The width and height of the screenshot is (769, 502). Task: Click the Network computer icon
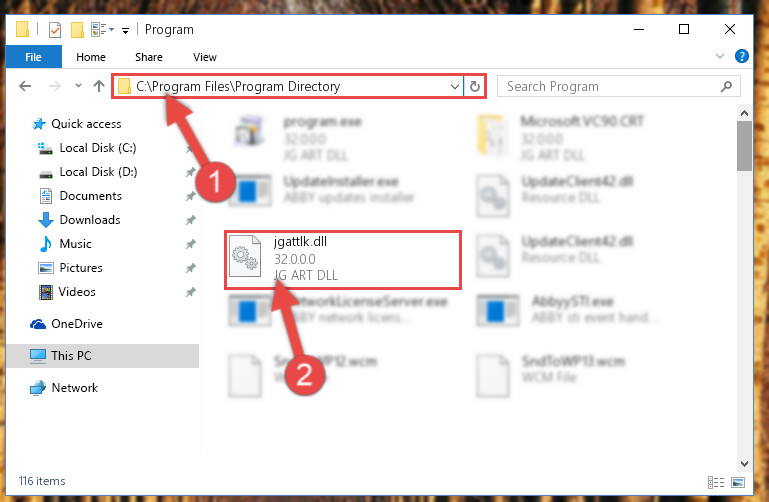[38, 388]
